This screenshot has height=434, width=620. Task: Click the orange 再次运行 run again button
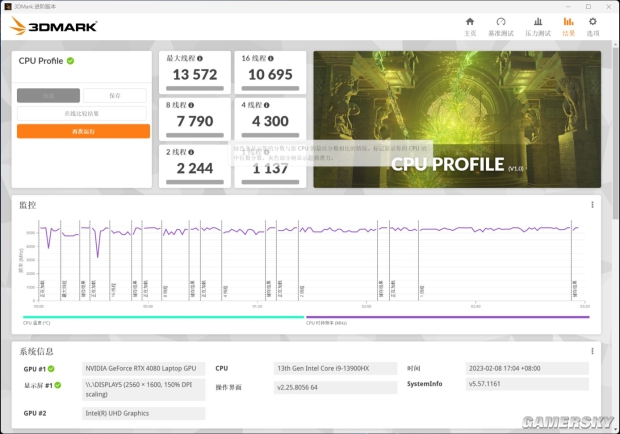83,131
